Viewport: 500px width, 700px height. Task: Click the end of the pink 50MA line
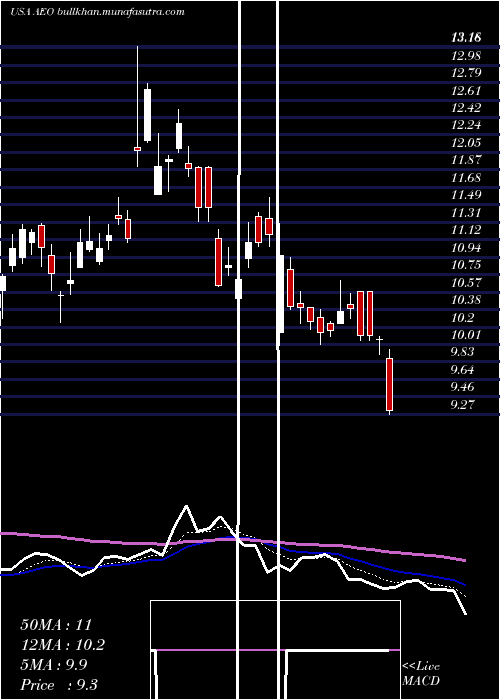tap(465, 560)
